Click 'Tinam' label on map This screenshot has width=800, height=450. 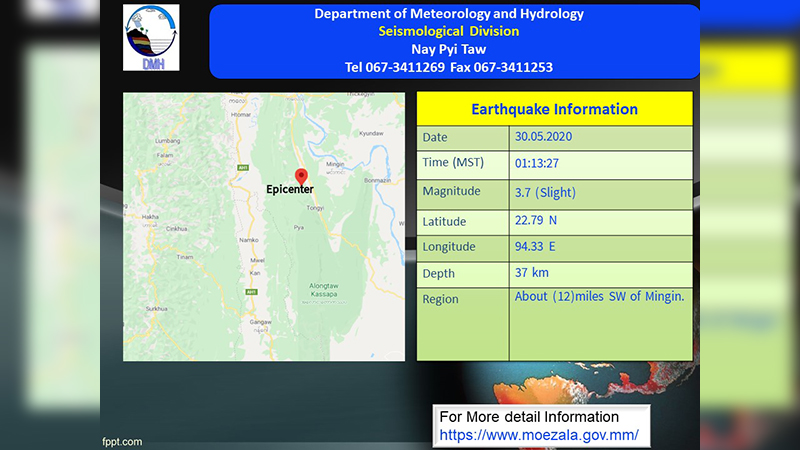point(185,257)
